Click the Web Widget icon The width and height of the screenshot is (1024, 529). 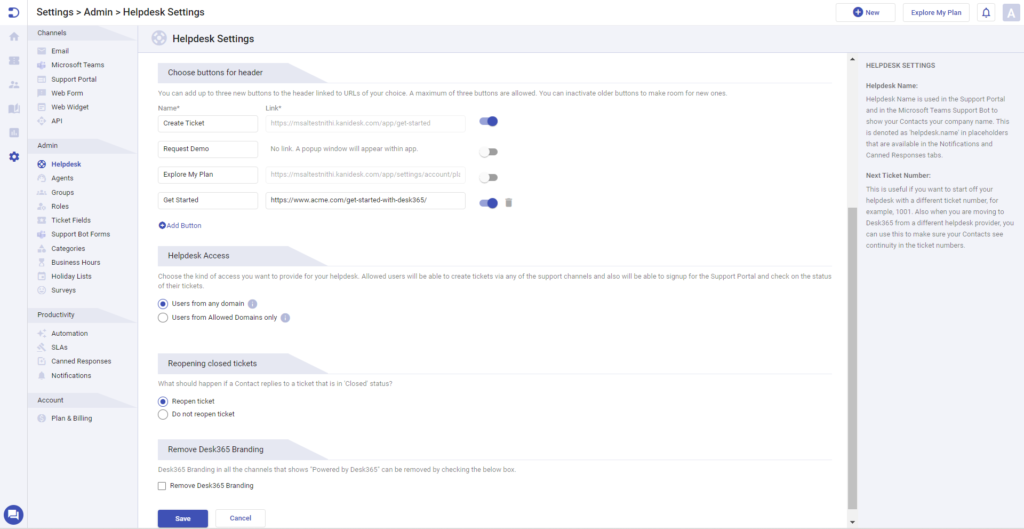(42, 107)
